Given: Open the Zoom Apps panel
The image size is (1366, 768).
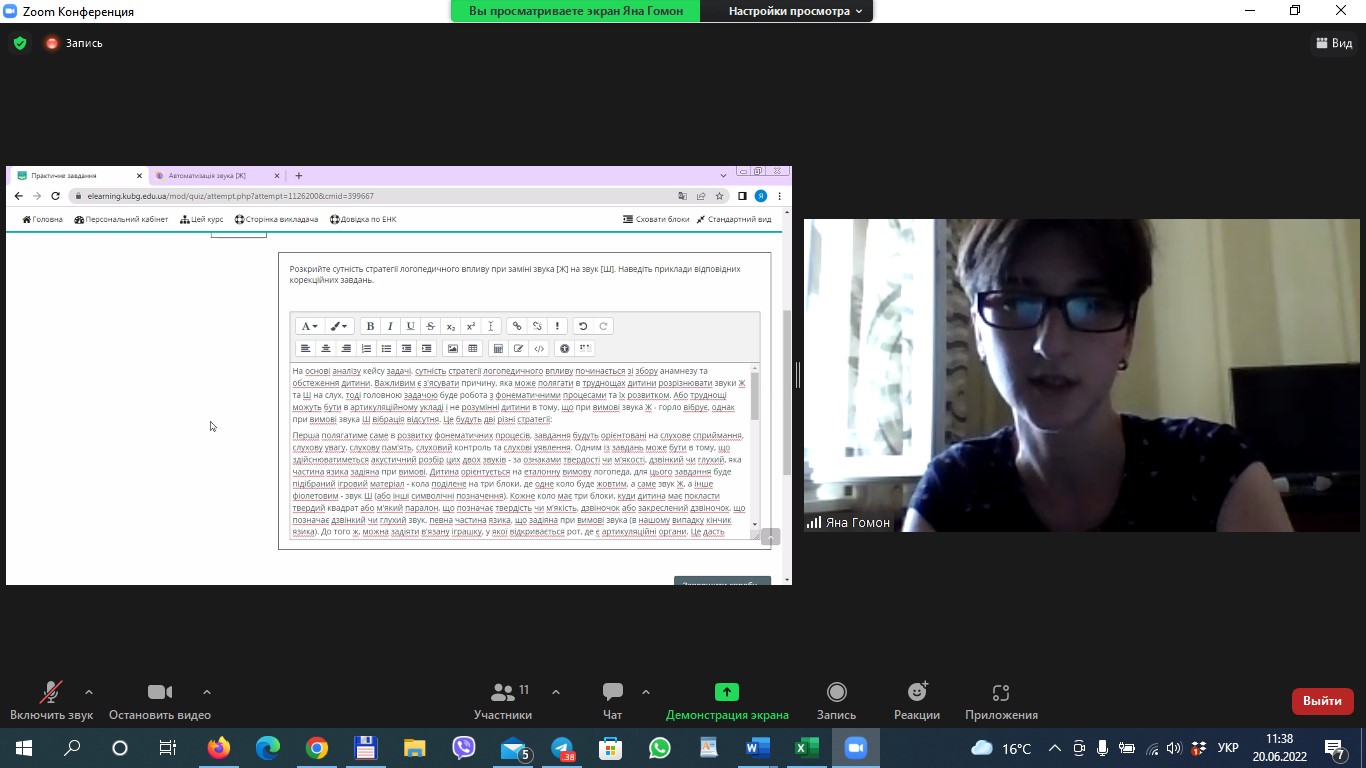Looking at the screenshot, I should 1001,700.
